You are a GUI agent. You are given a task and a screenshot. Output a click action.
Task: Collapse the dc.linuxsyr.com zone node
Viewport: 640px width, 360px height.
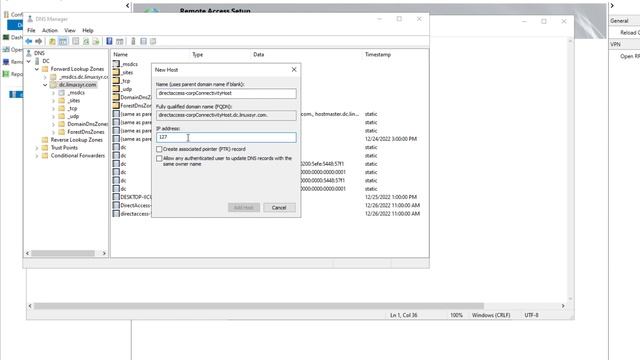point(45,85)
